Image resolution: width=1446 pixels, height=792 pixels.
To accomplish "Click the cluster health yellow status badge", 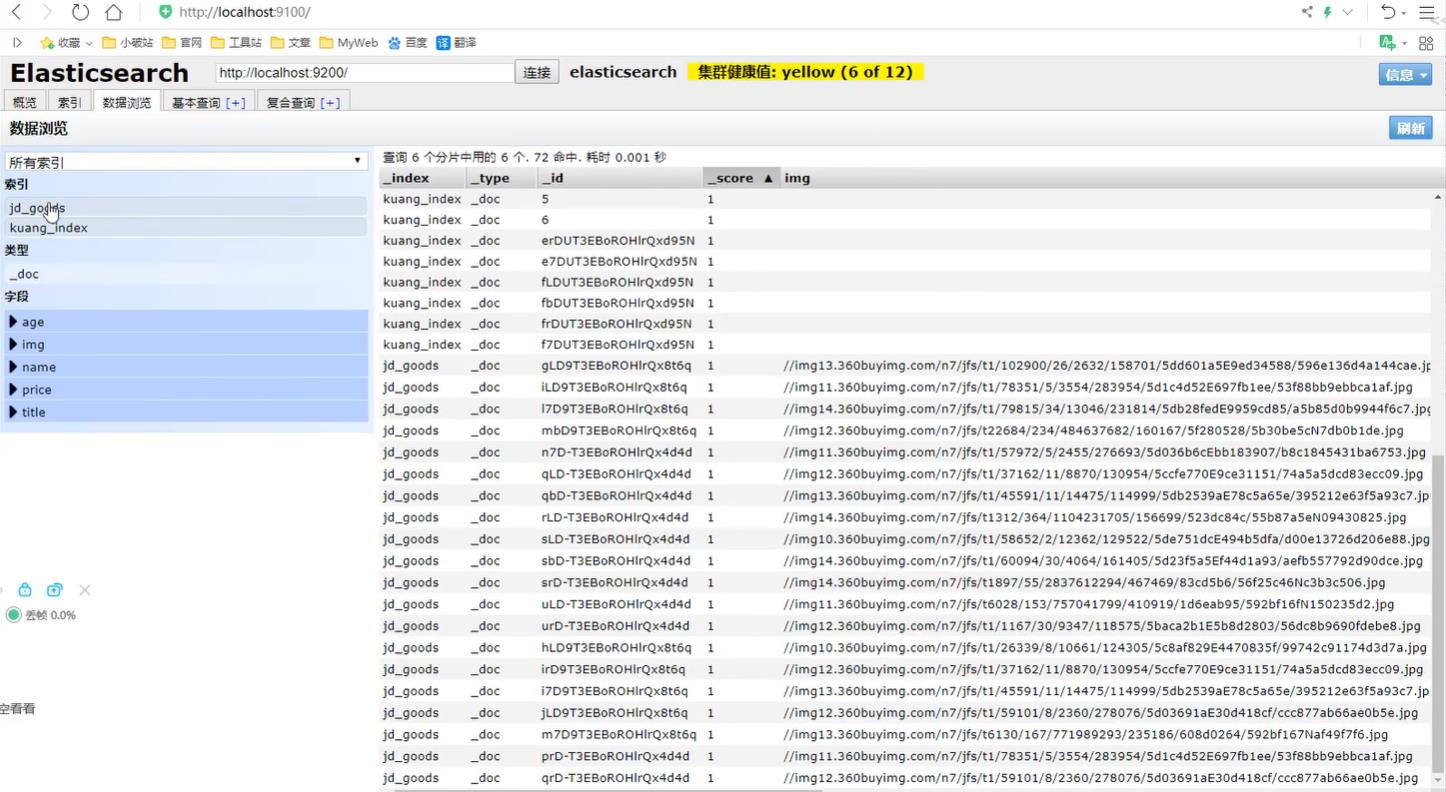I will coord(805,72).
